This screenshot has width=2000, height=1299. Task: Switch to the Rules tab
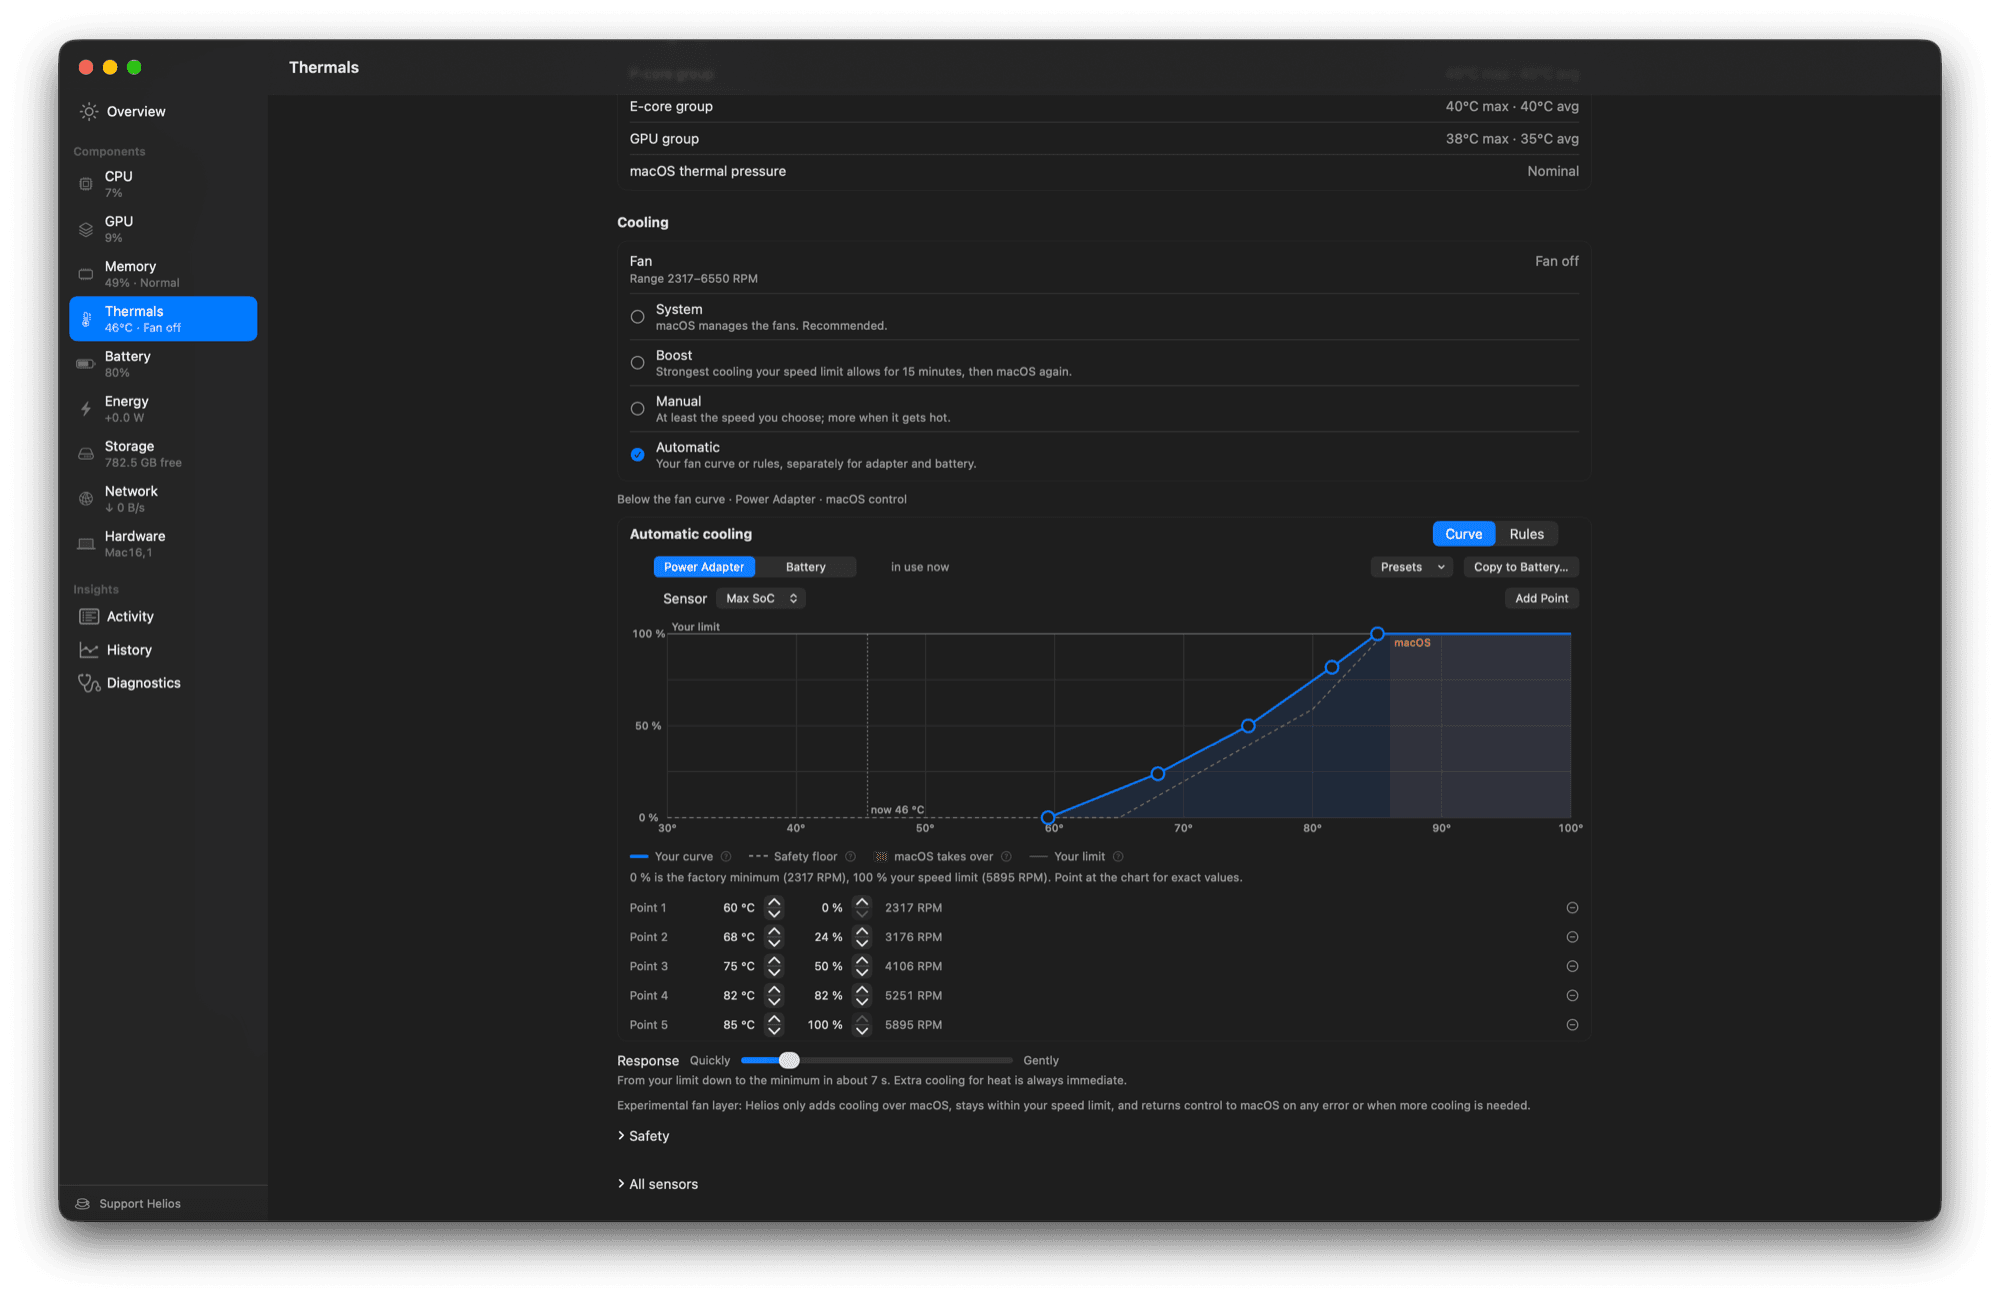pos(1526,534)
